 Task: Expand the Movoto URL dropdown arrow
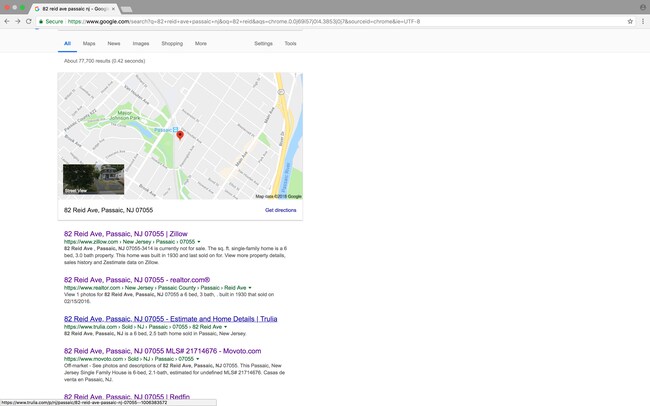(198, 359)
